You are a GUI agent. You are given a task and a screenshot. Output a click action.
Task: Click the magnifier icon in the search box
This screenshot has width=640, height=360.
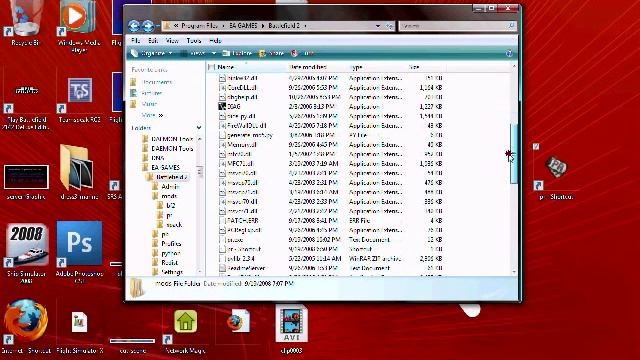click(x=511, y=26)
